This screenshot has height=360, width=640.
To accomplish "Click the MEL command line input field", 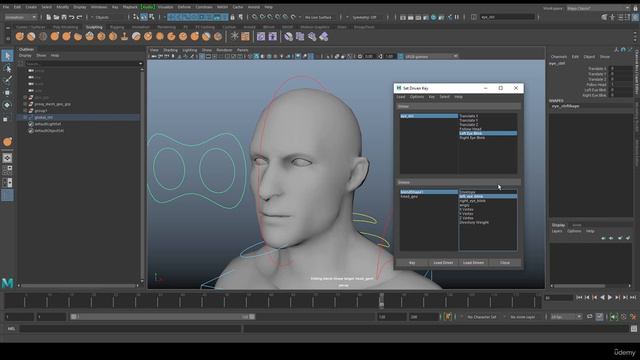I will pos(131,329).
